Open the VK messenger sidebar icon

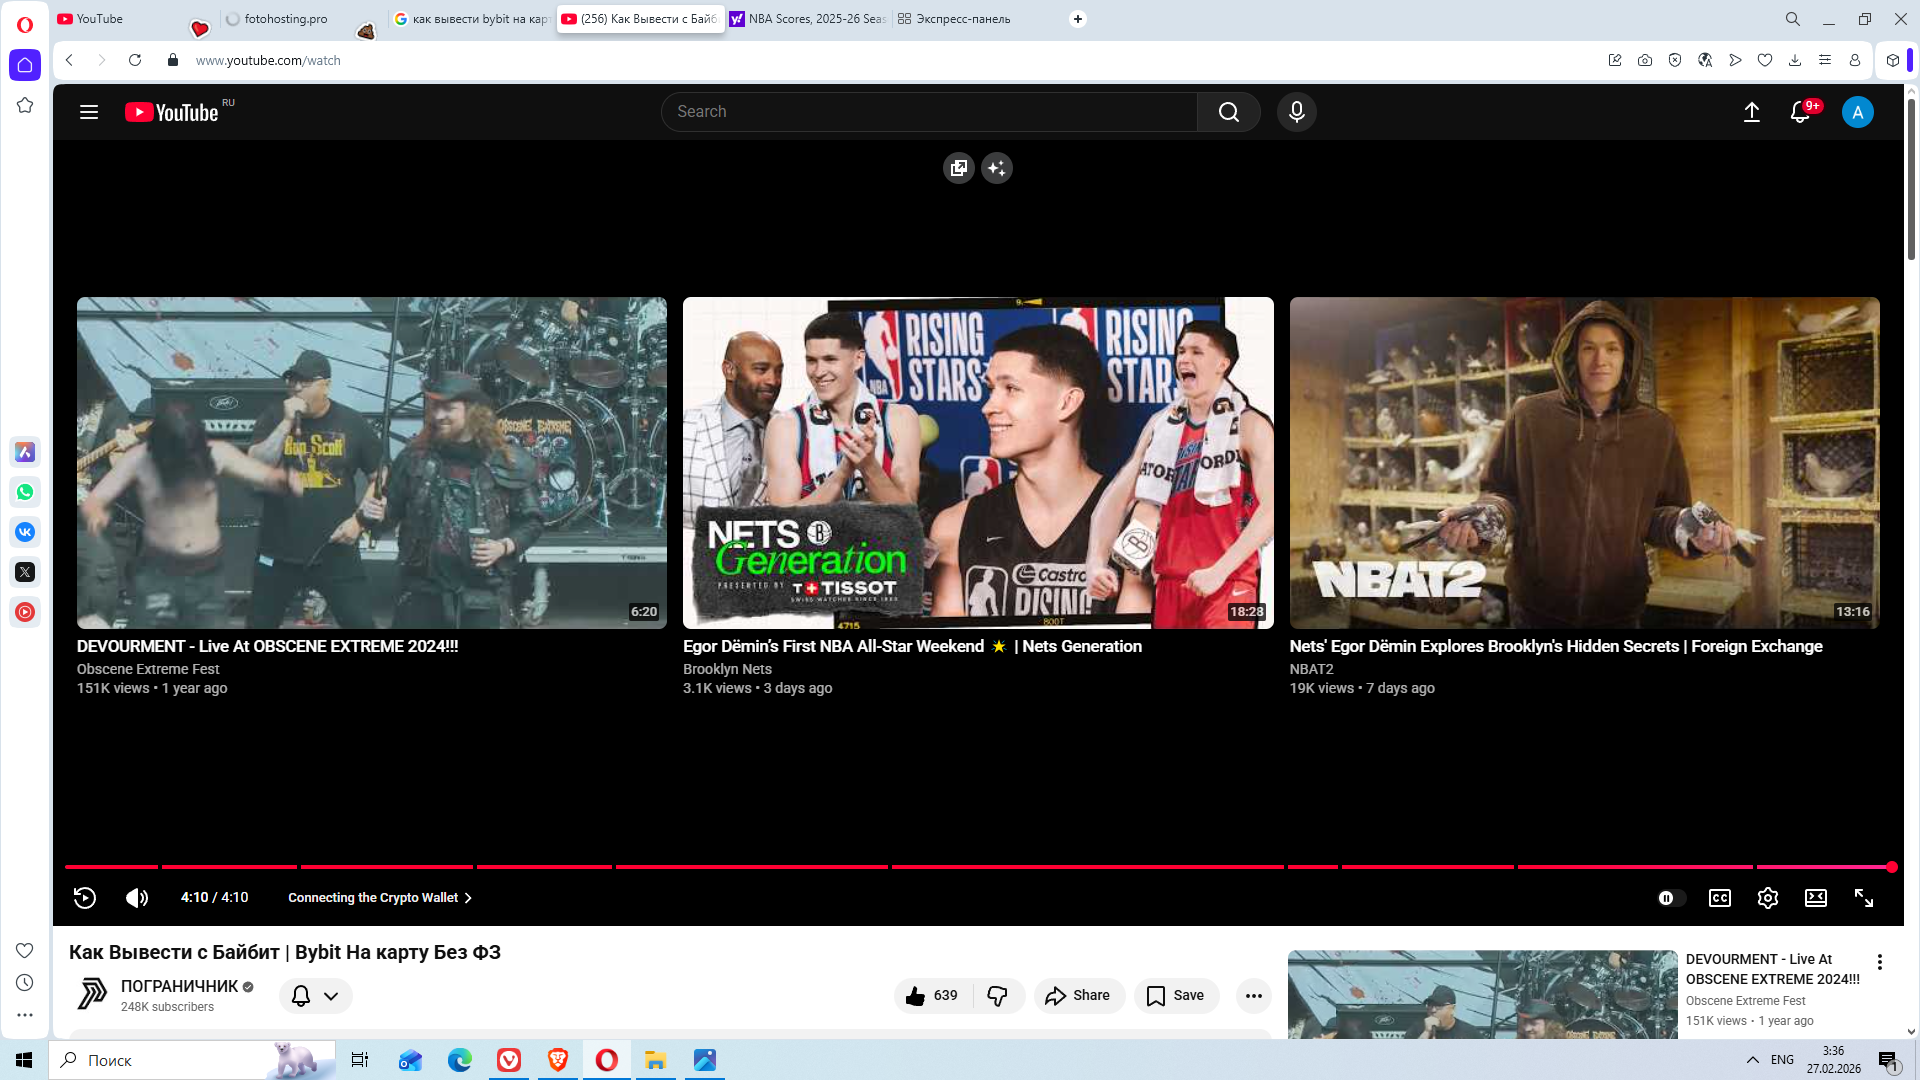tap(25, 532)
